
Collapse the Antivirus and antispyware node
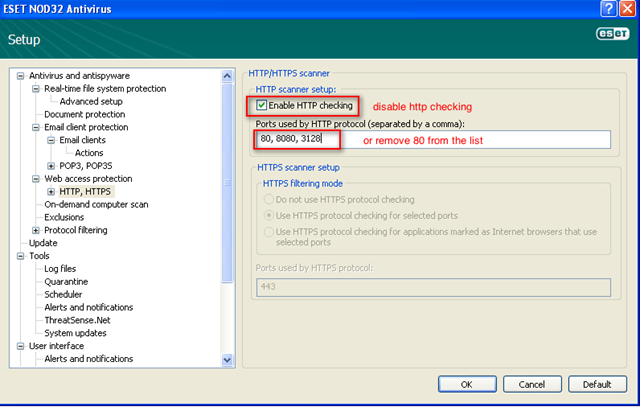click(20, 76)
